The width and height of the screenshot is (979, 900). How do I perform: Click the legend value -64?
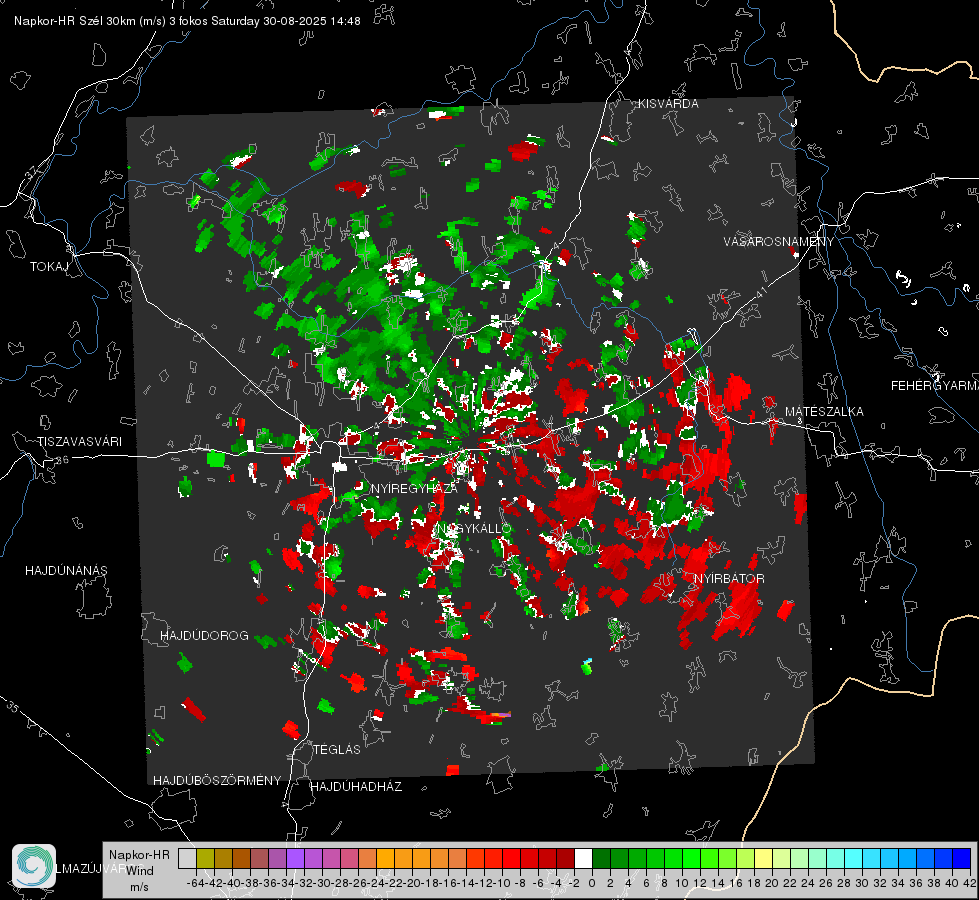click(195, 883)
